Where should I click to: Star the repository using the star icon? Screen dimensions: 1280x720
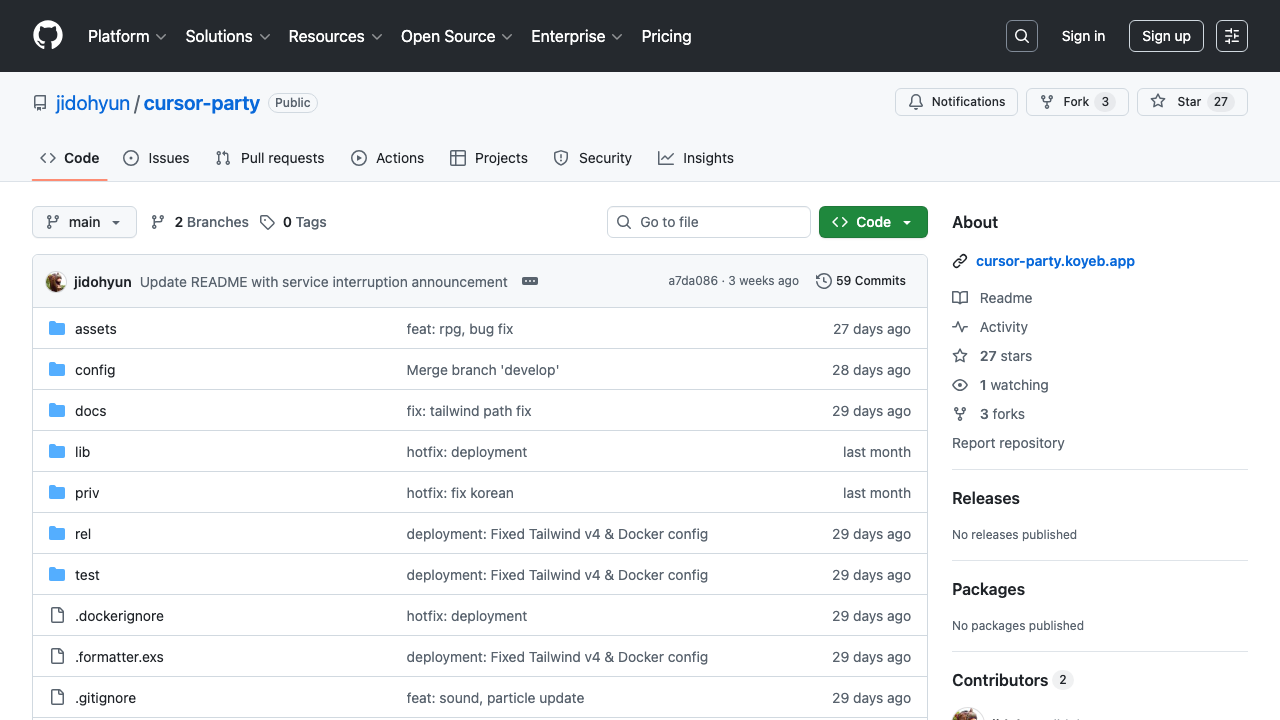tap(1158, 101)
